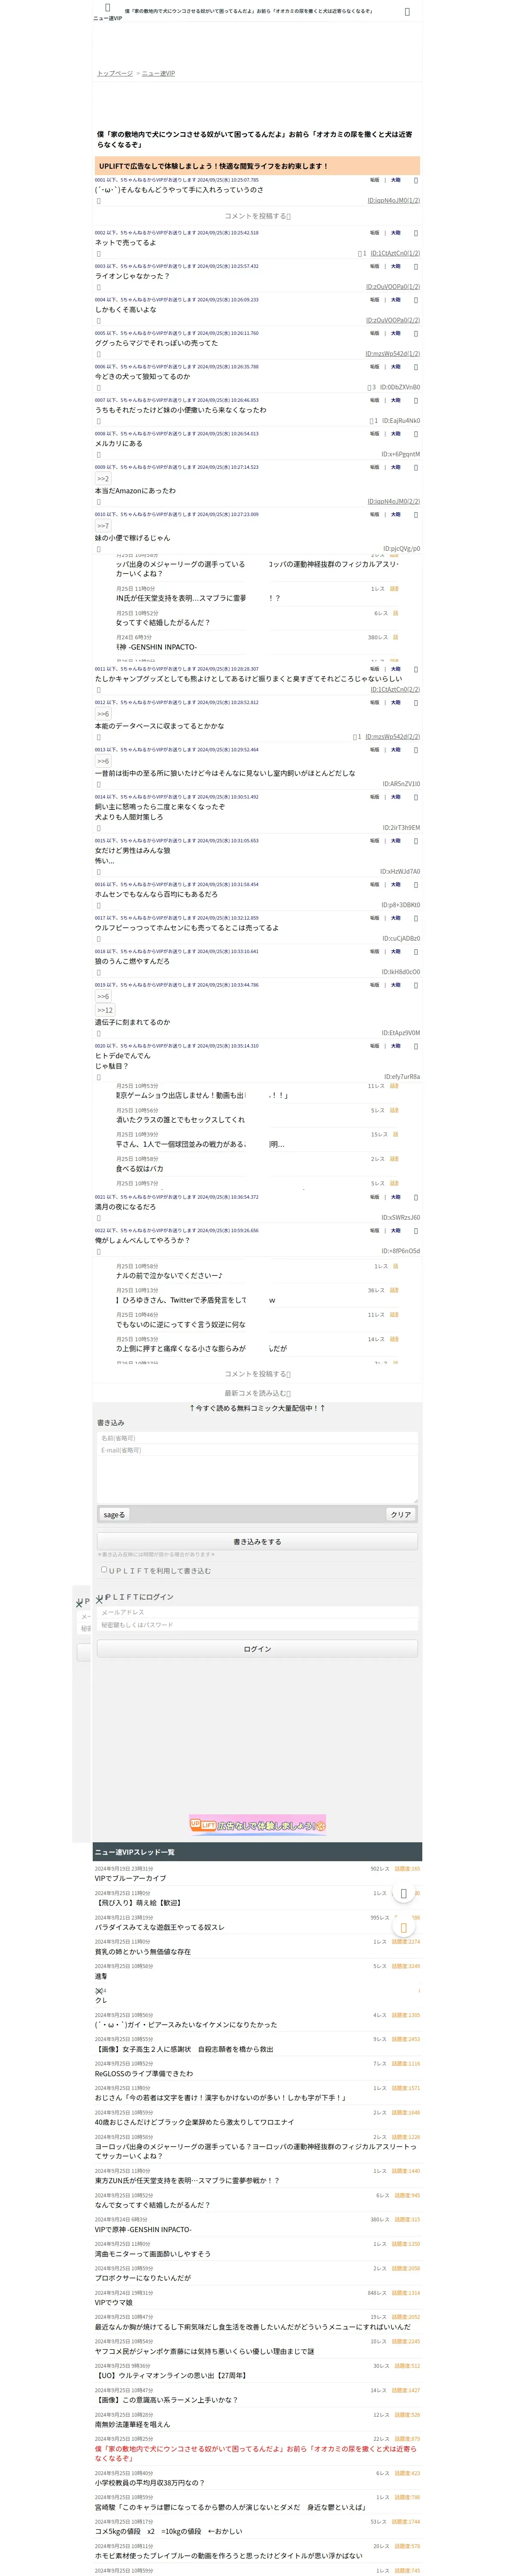Open the menu icon on post 0022
515x2576 pixels.
tap(416, 1231)
